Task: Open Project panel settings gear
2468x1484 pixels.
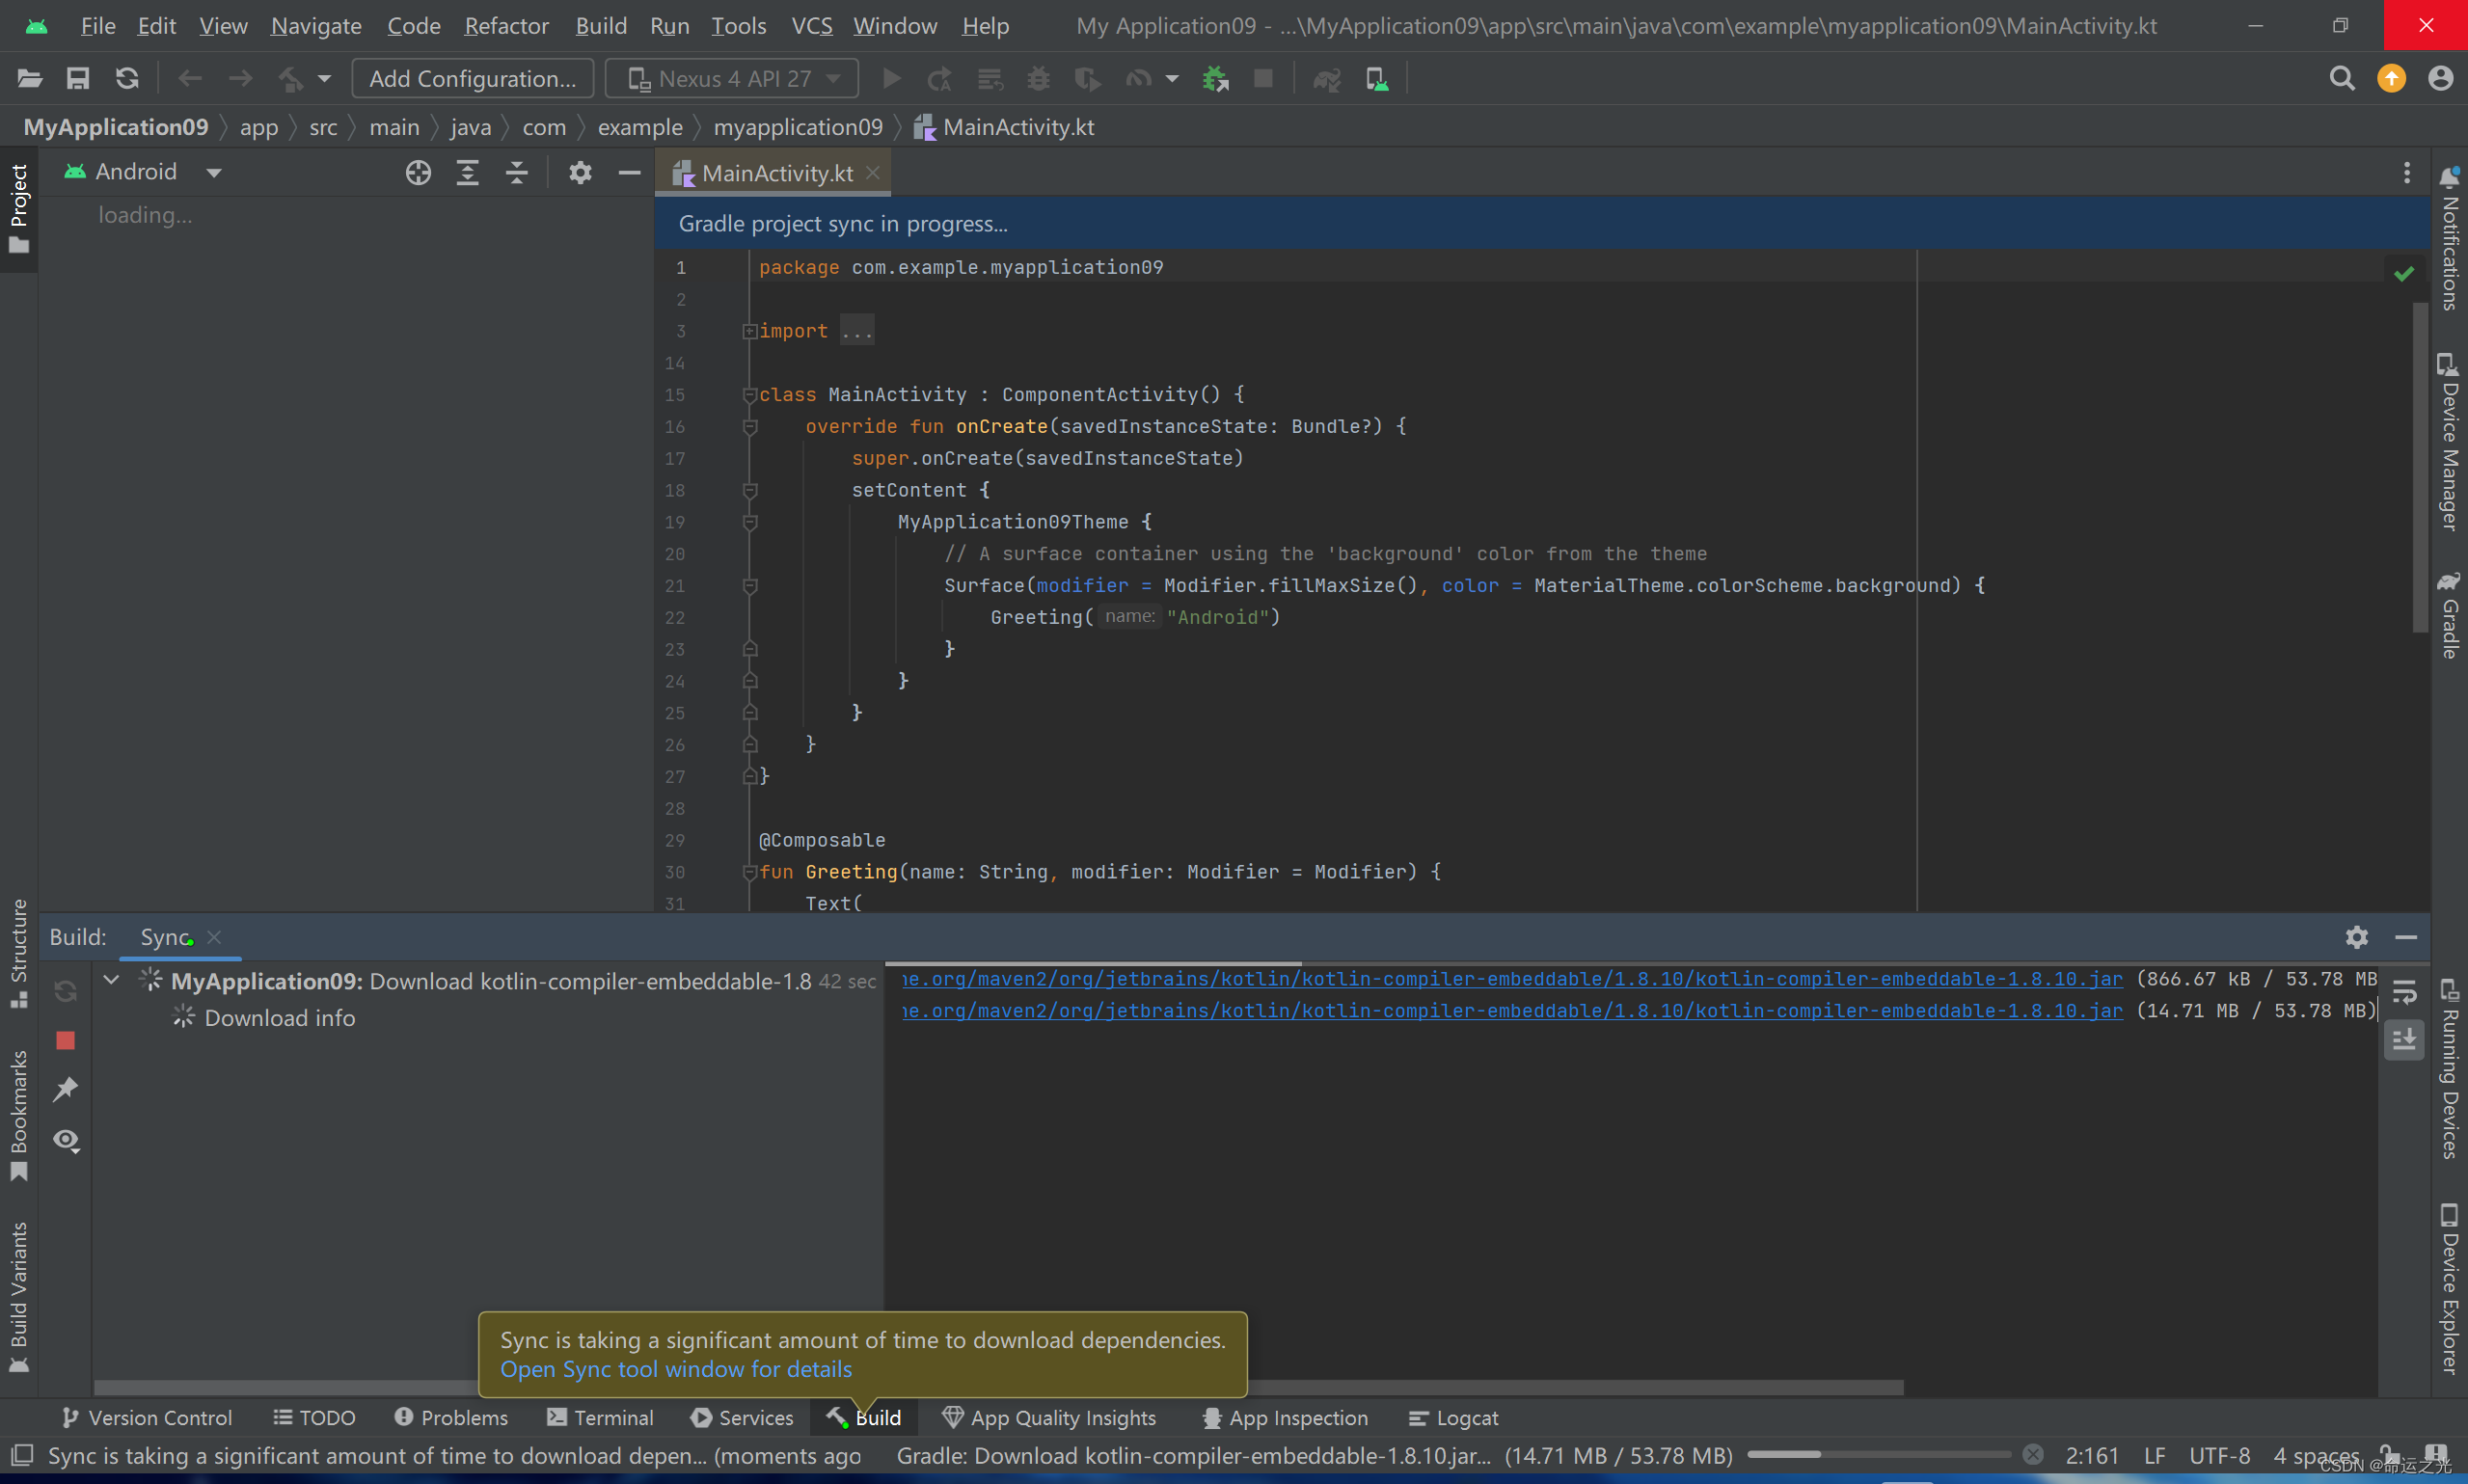Action: pyautogui.click(x=580, y=173)
